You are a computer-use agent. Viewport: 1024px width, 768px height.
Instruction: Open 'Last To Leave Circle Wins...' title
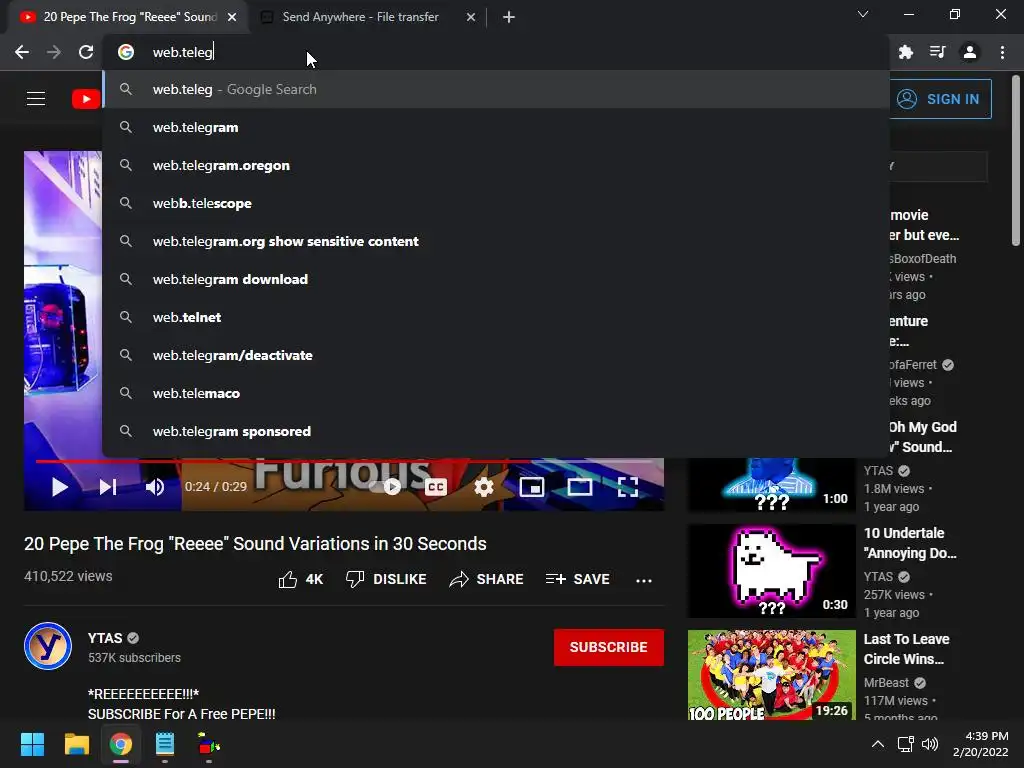click(x=906, y=649)
